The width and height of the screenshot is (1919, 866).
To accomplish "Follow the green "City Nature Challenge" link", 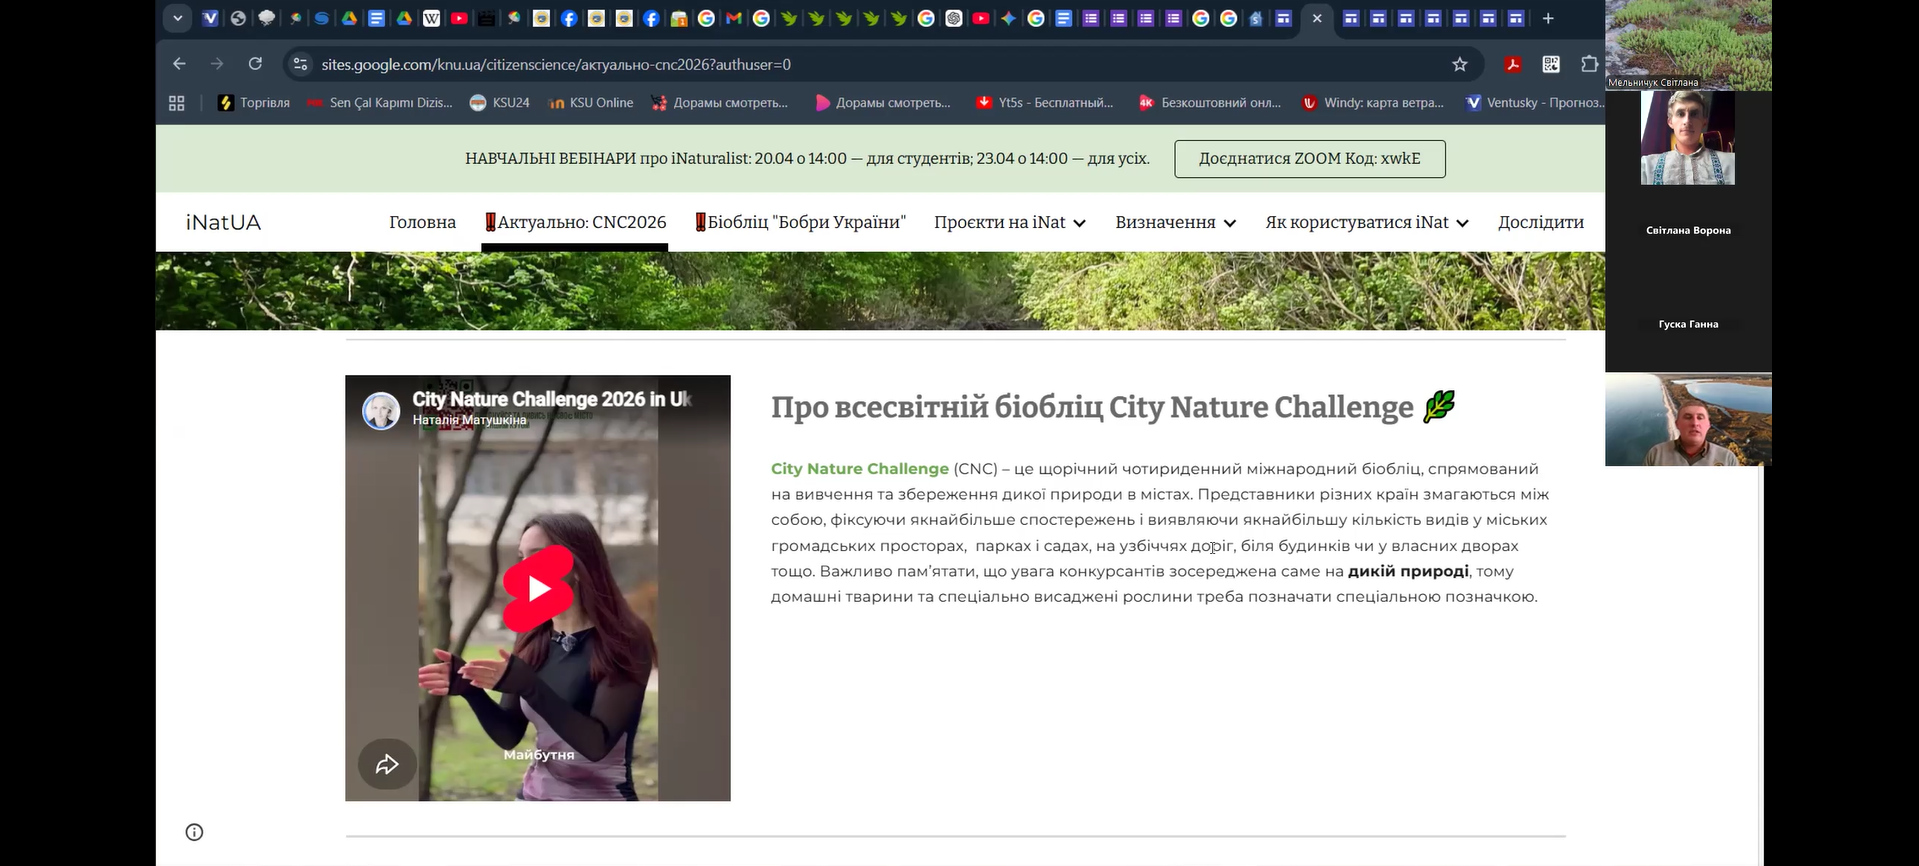I will 859,469.
